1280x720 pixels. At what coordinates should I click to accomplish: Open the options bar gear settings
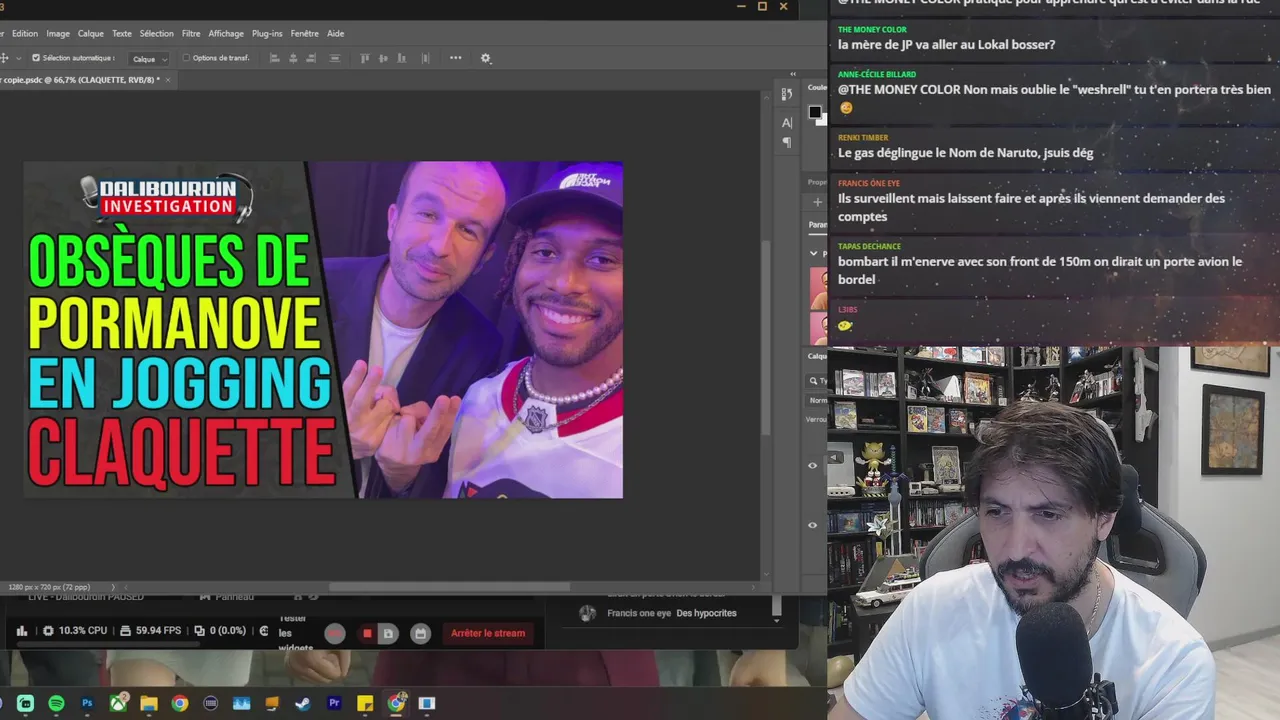(x=486, y=58)
